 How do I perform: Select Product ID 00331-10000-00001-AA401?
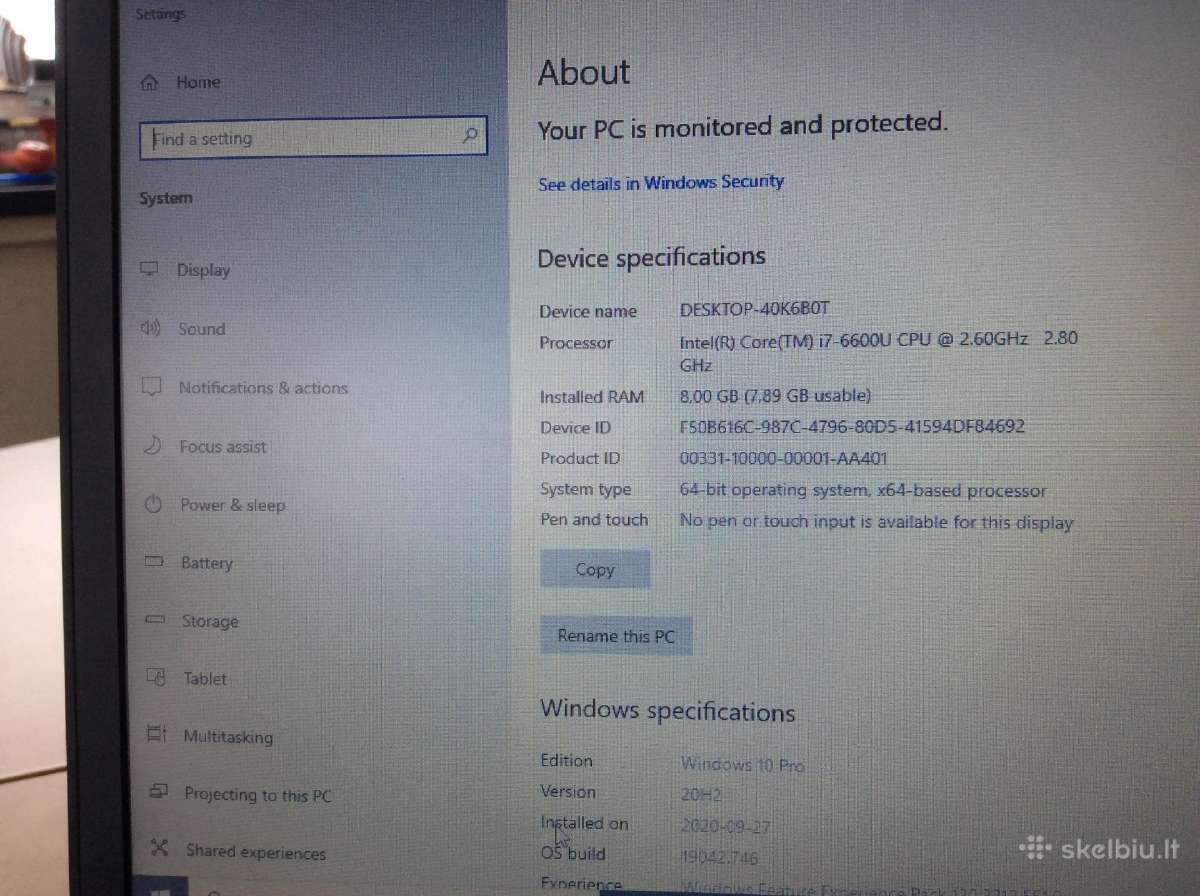point(783,458)
